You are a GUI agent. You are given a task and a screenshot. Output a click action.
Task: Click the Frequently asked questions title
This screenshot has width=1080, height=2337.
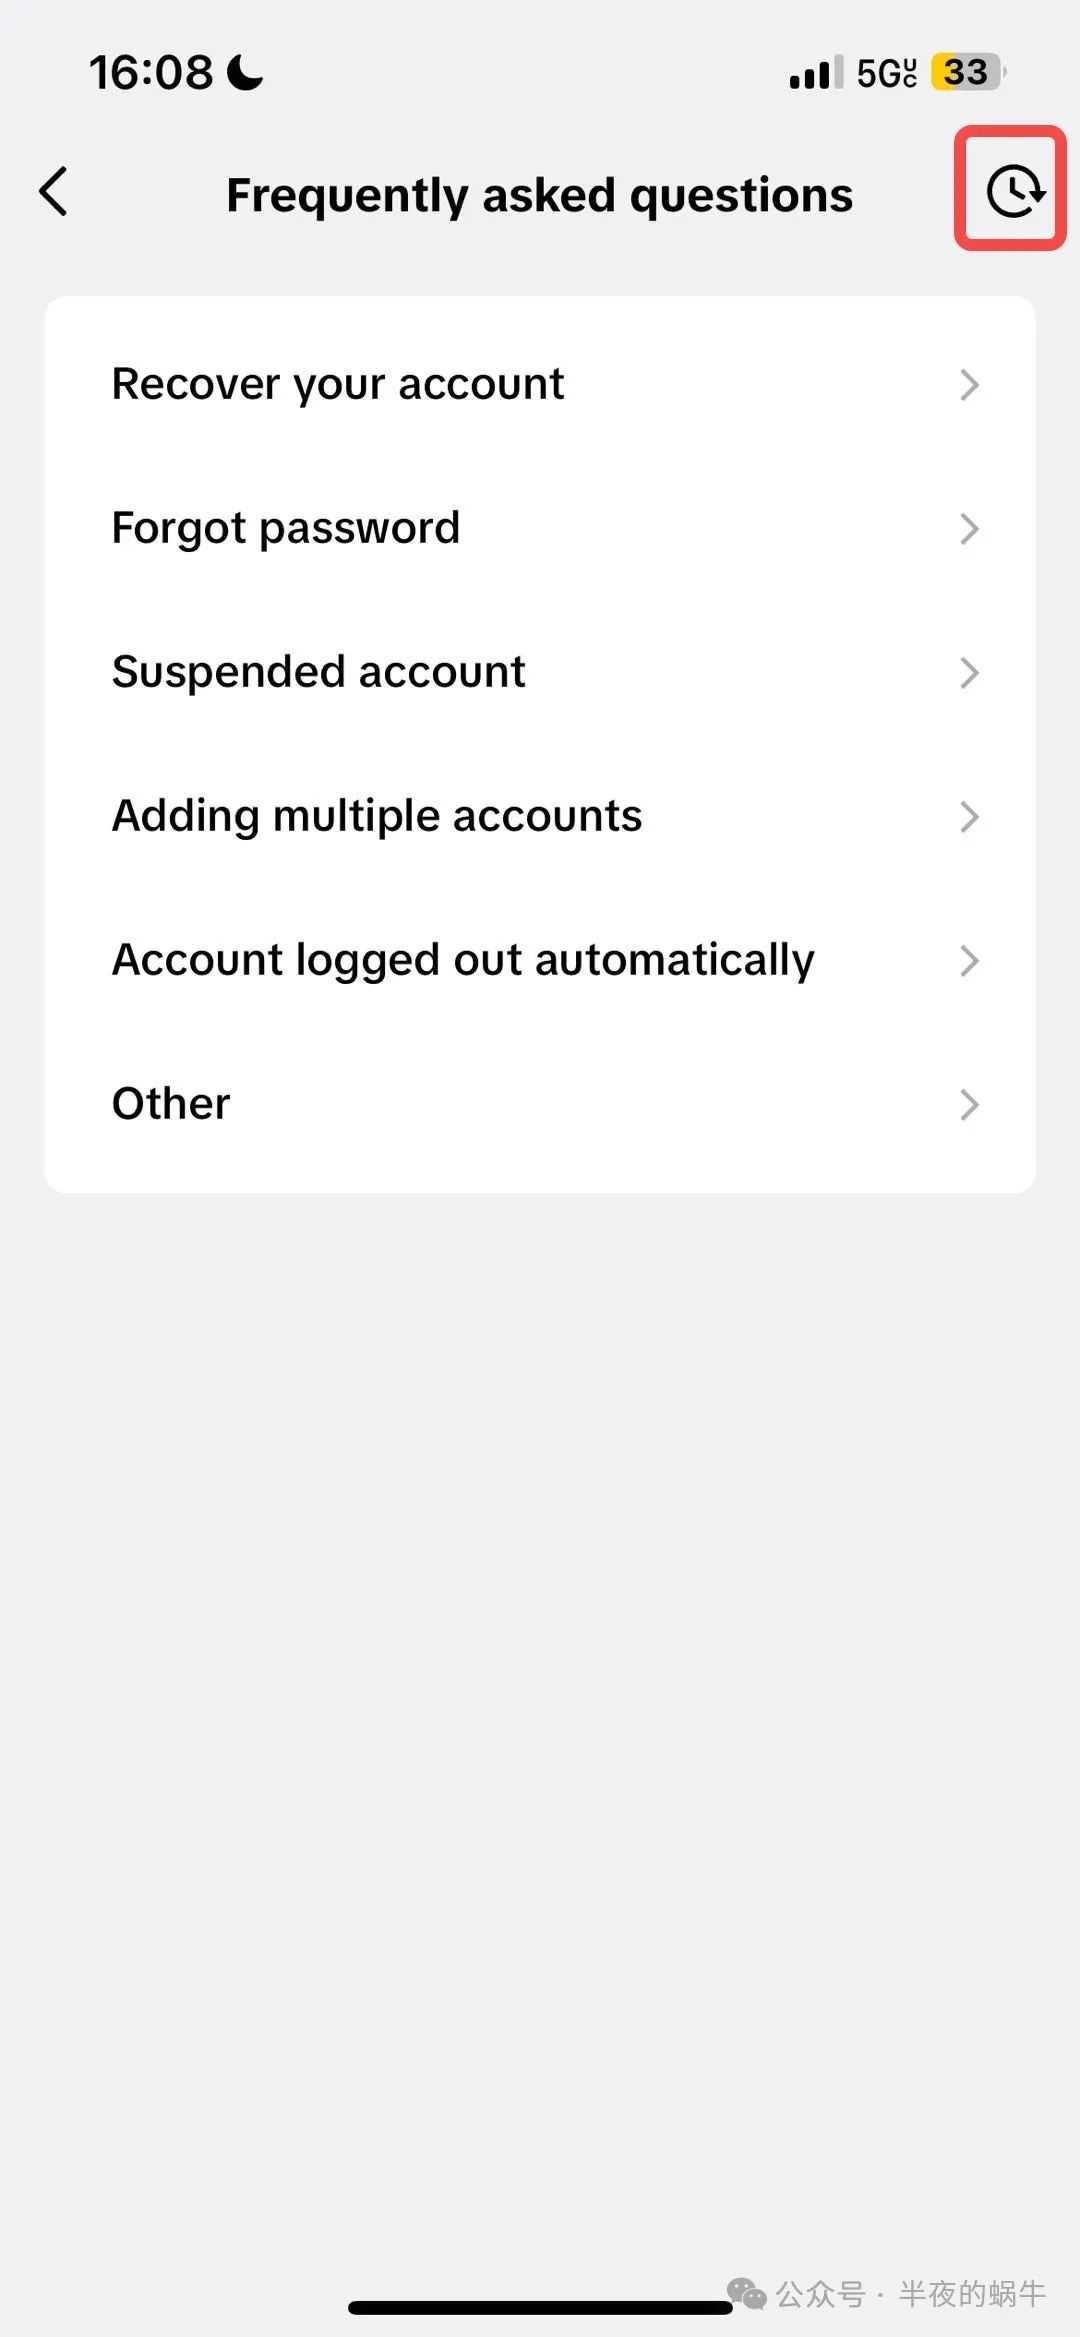(x=540, y=194)
